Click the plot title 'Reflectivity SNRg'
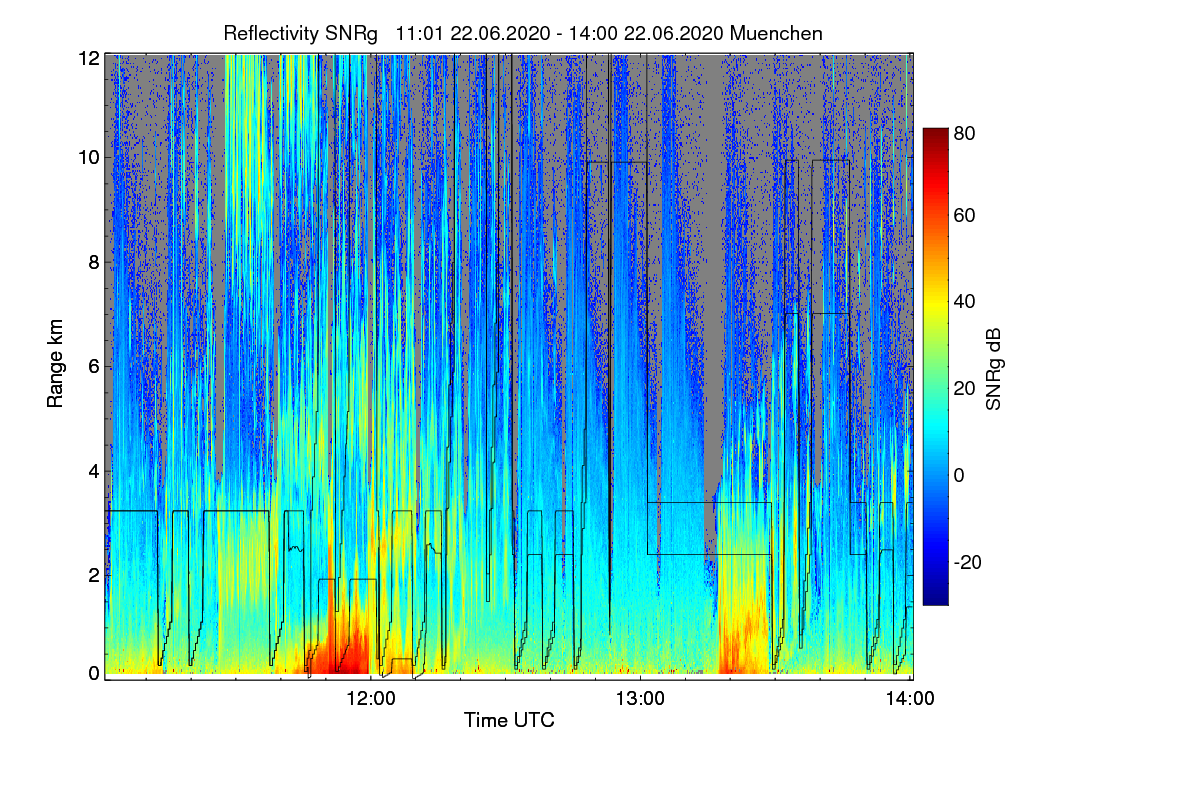The height and width of the screenshot is (800, 1200). pos(301,33)
